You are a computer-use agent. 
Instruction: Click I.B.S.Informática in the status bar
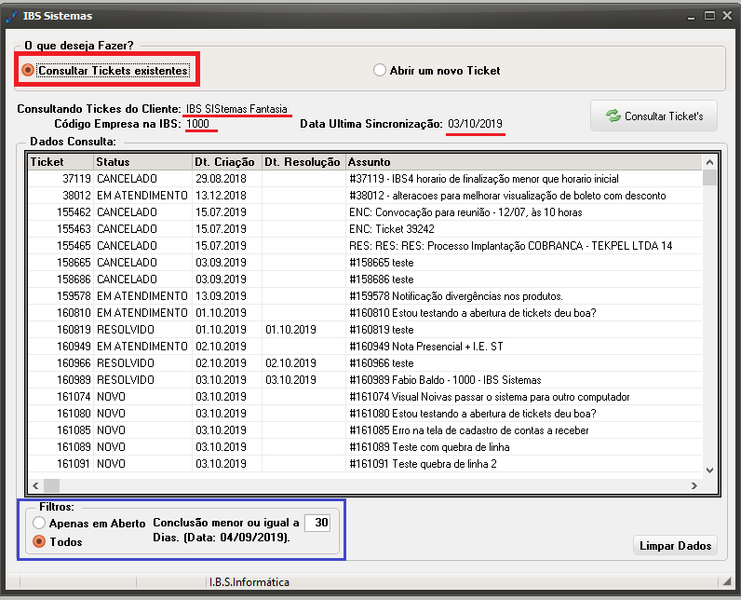(x=249, y=582)
